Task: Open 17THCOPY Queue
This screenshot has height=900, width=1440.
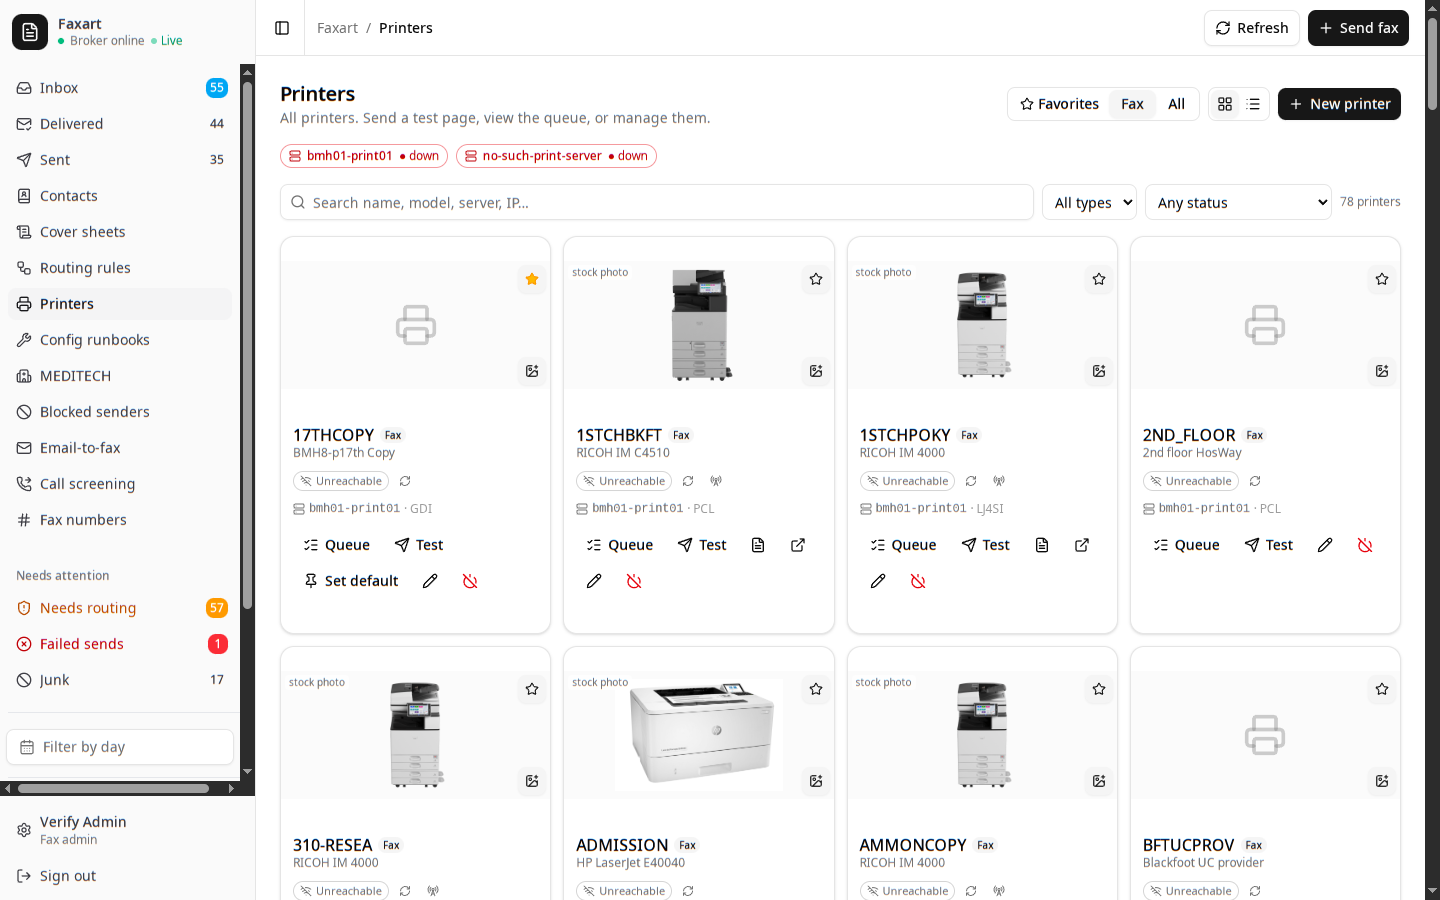Action: click(x=337, y=545)
